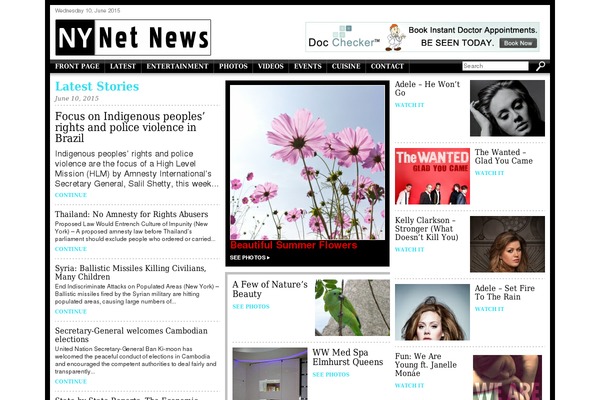Viewport: 600px width, 400px height.
Task: Open the Beautiful Summer Flowers title
Action: tap(293, 245)
